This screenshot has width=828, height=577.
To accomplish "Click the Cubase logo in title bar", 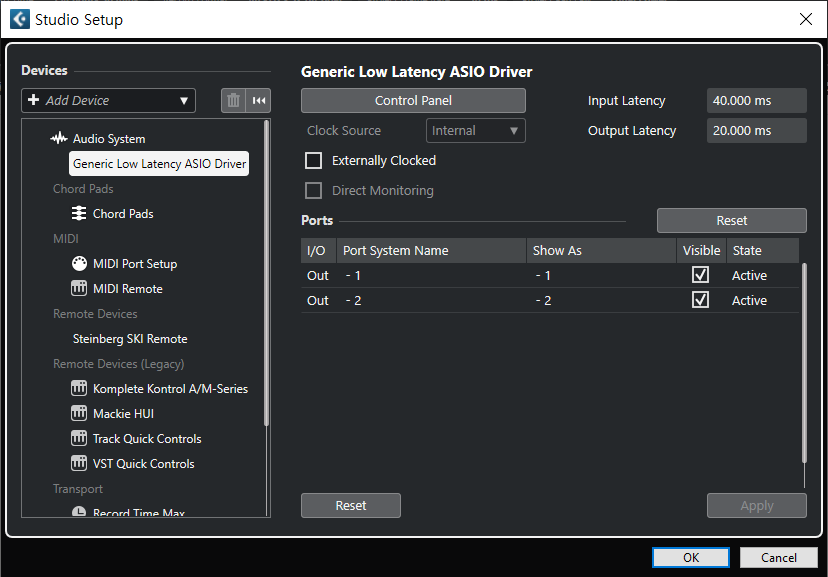I will (20, 20).
